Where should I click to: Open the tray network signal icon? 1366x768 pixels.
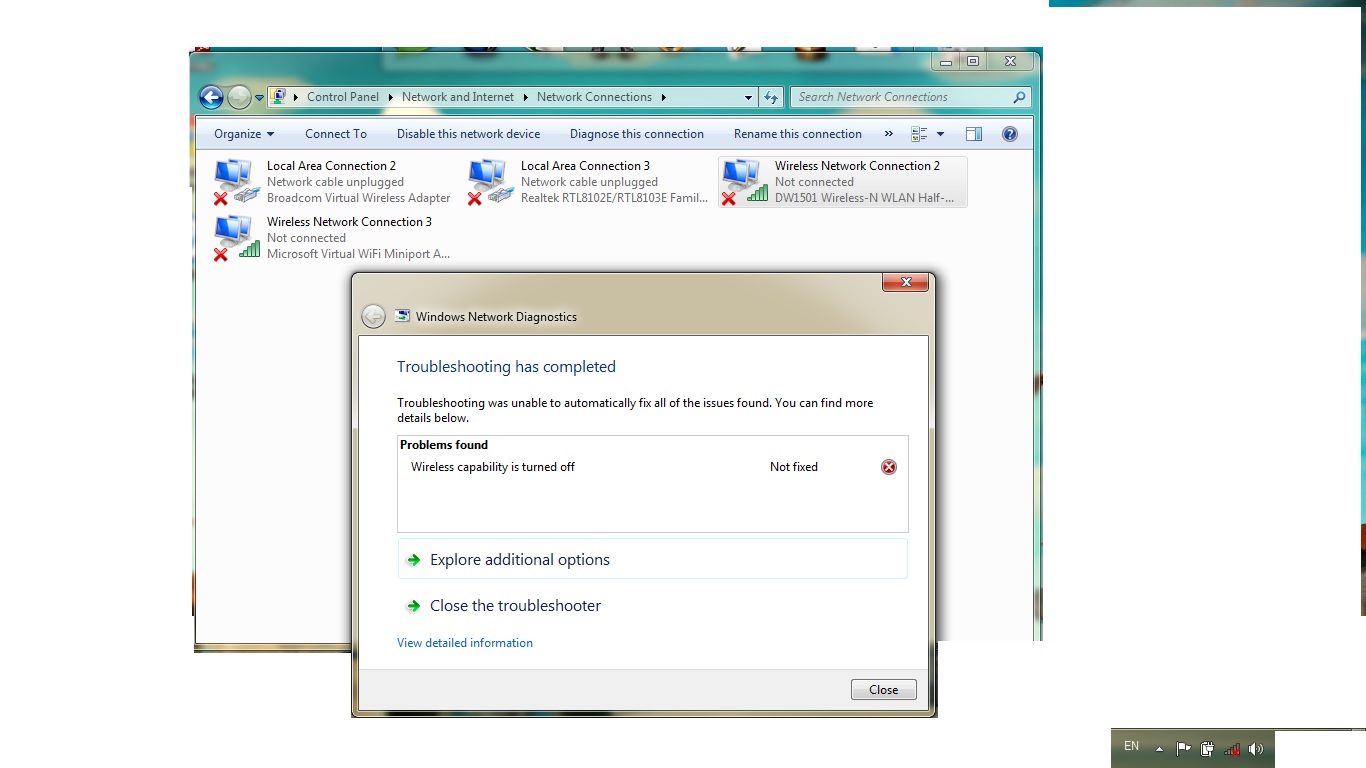(x=1232, y=748)
